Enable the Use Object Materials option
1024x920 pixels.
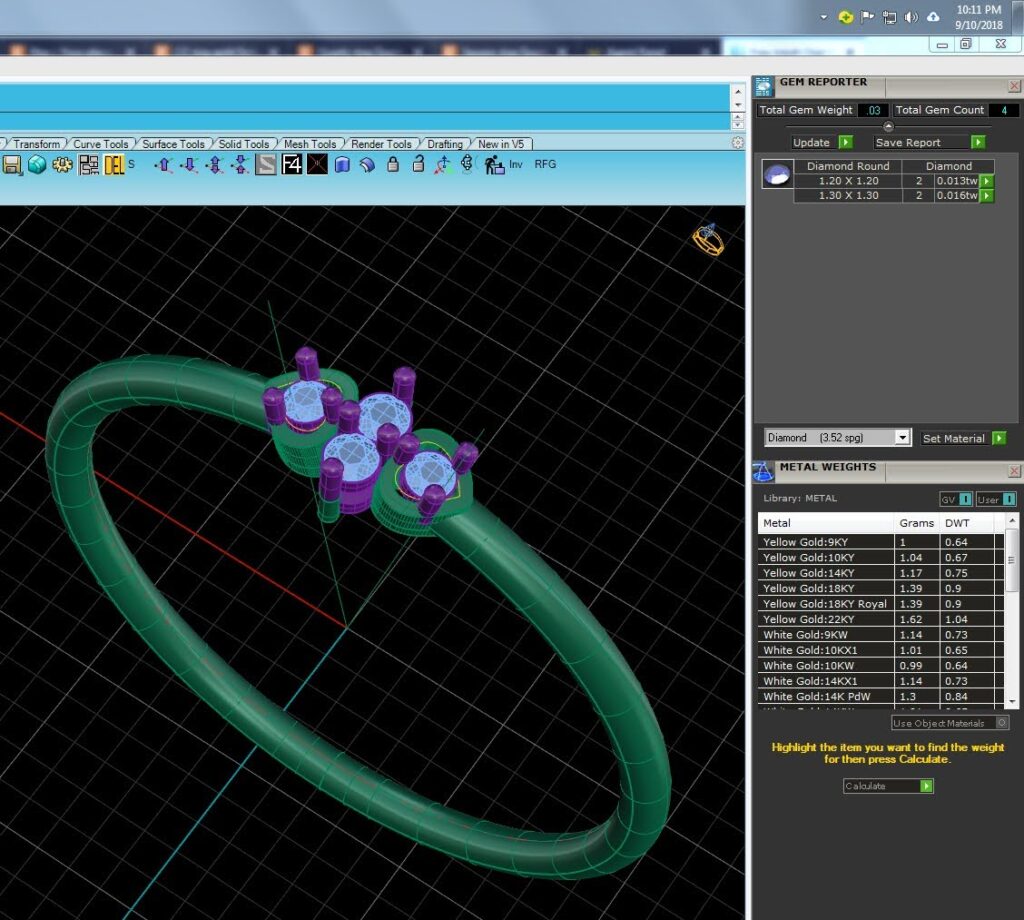point(950,723)
